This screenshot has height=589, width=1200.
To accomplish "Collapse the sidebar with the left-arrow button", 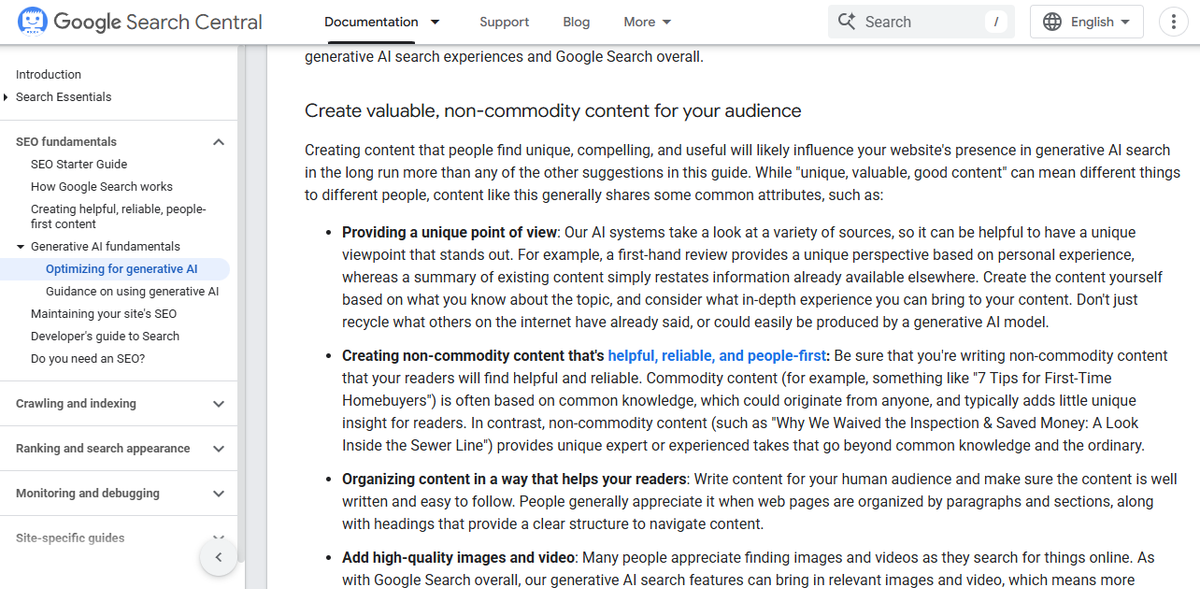I will (x=218, y=557).
